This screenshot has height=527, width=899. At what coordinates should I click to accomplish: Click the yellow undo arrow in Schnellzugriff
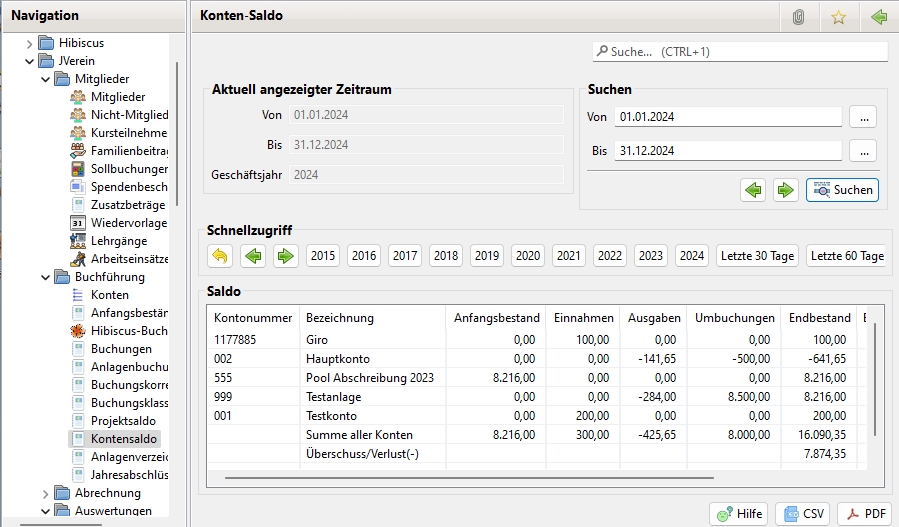220,256
